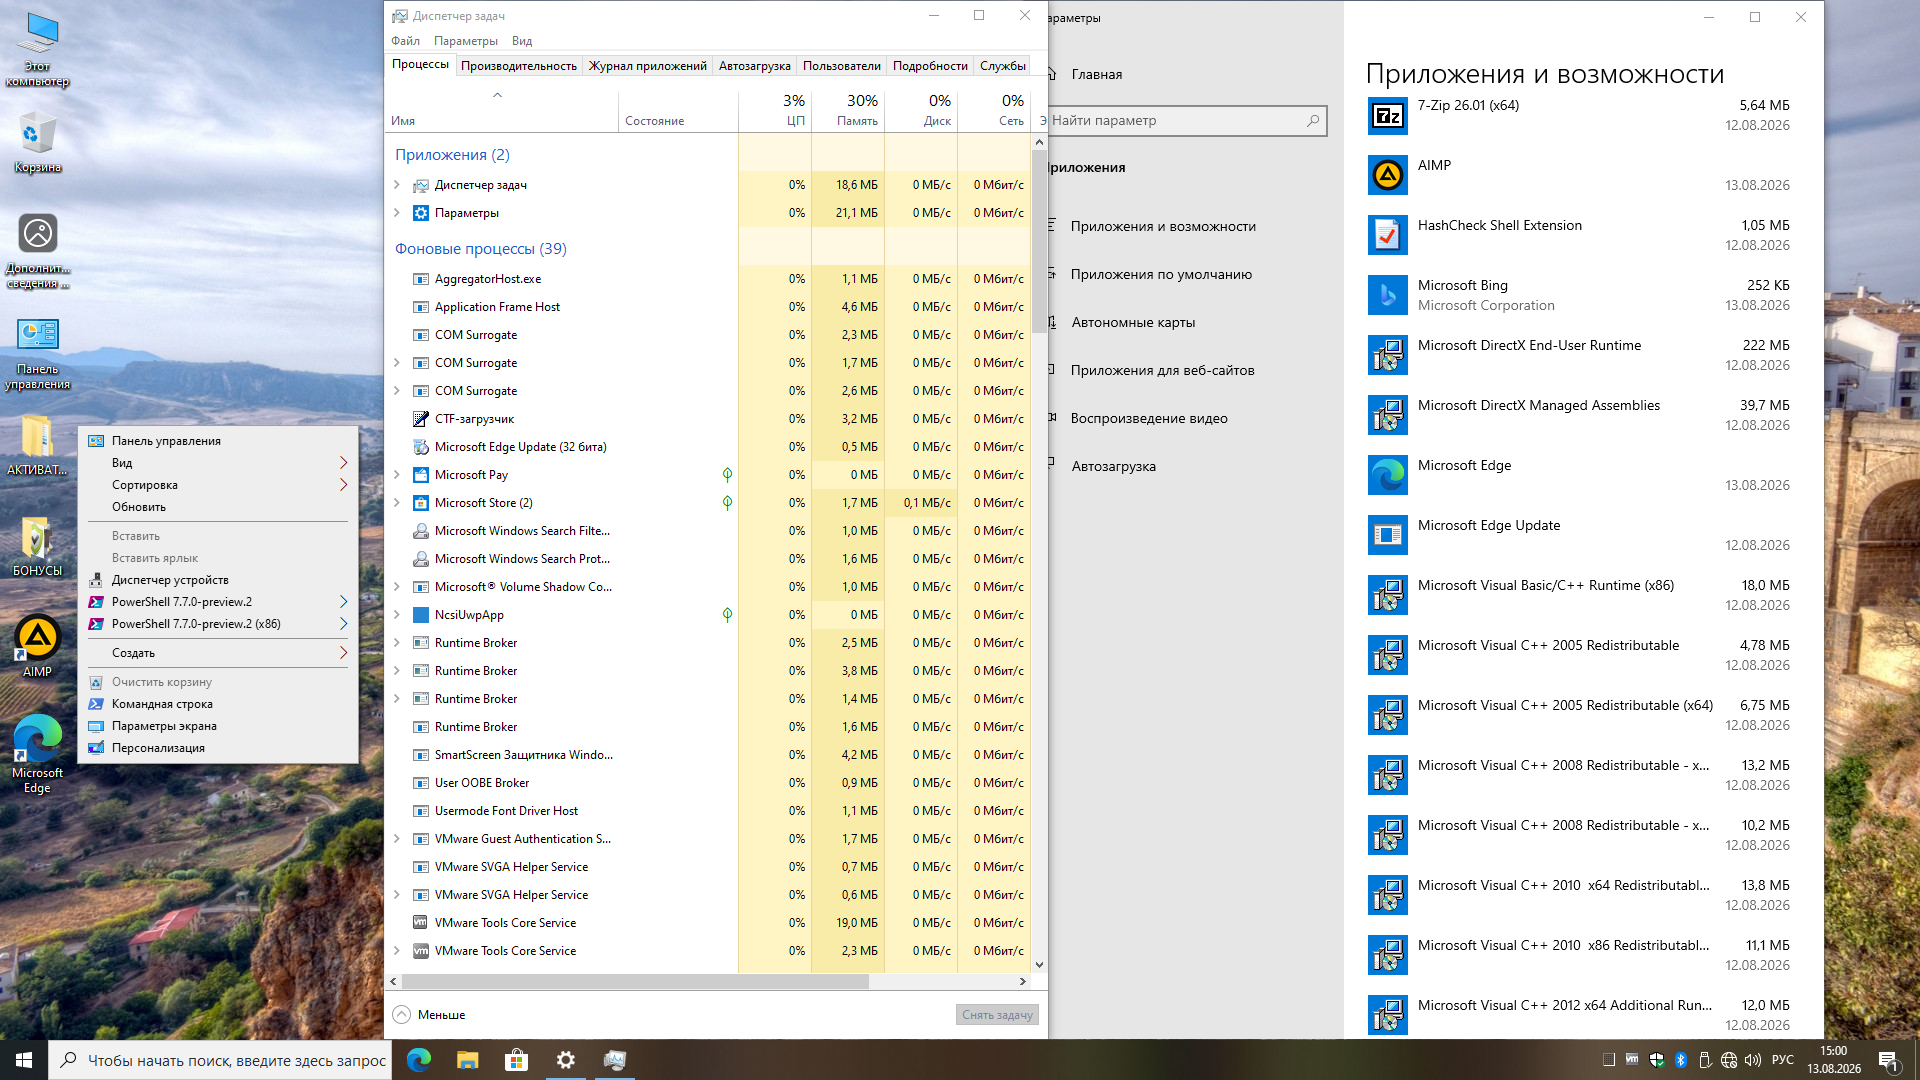The image size is (1920, 1080).
Task: Click the AIMP desktop shortcut
Action: tap(37, 646)
